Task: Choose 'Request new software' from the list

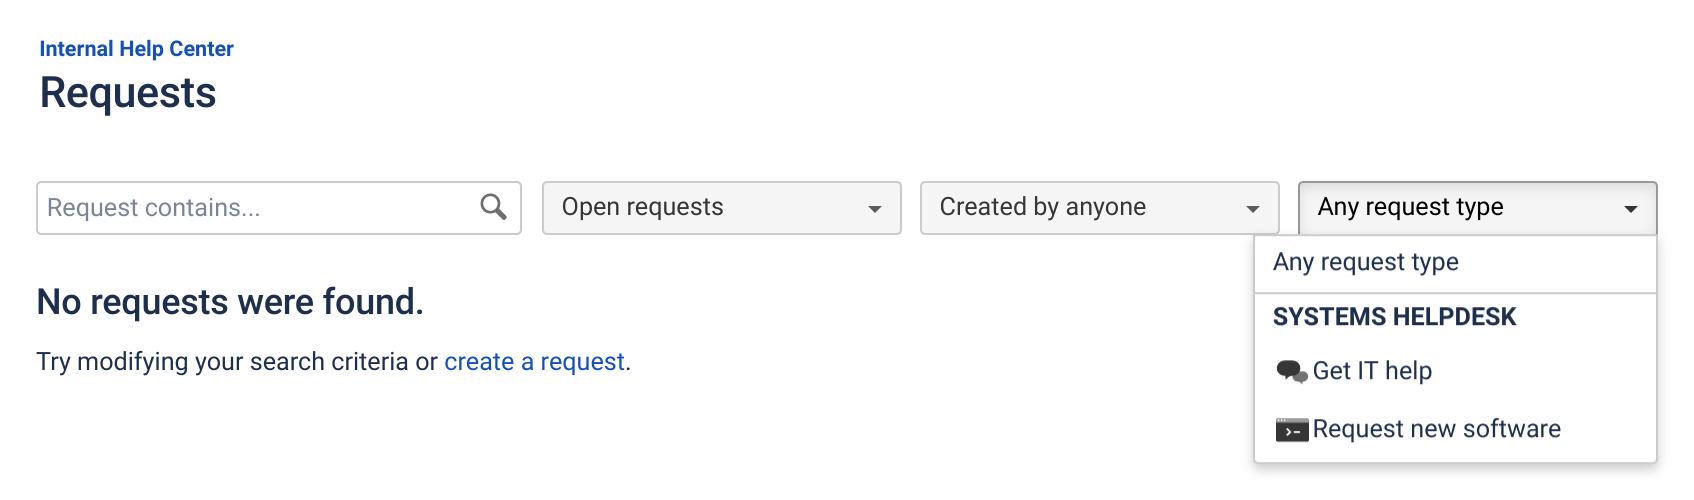Action: pos(1455,429)
